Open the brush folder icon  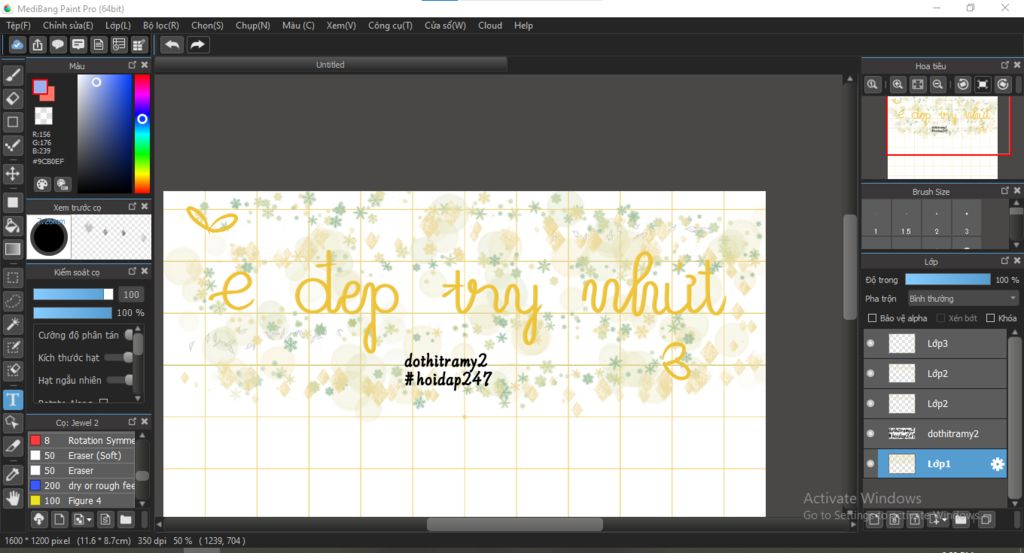point(125,520)
